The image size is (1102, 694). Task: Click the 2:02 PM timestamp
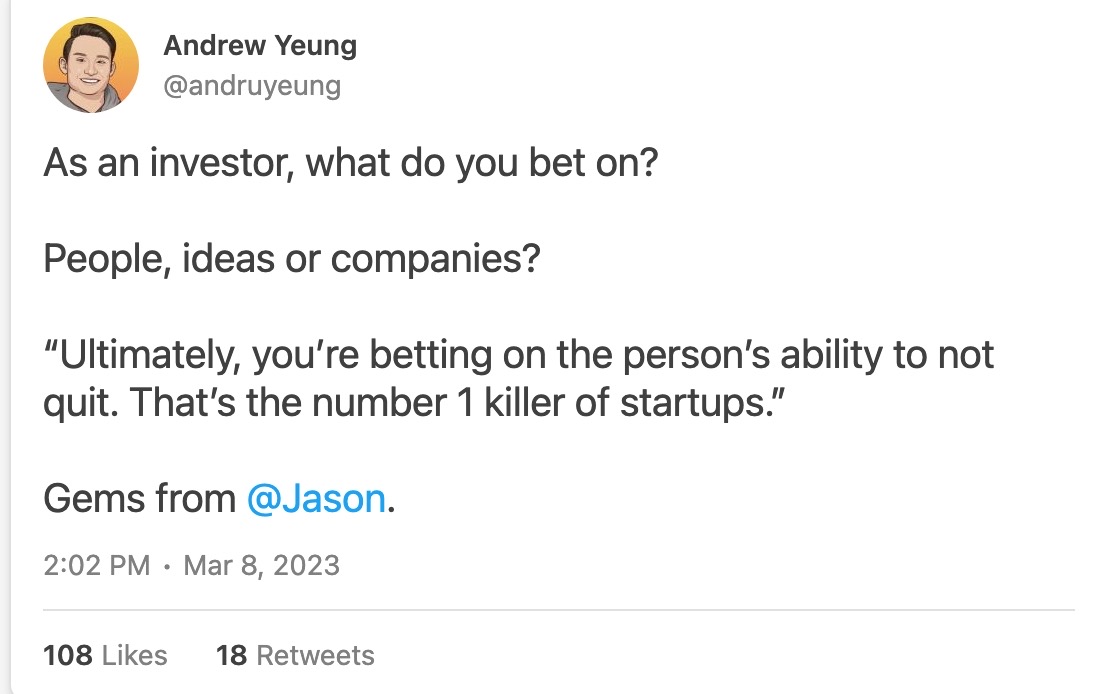click(x=96, y=565)
